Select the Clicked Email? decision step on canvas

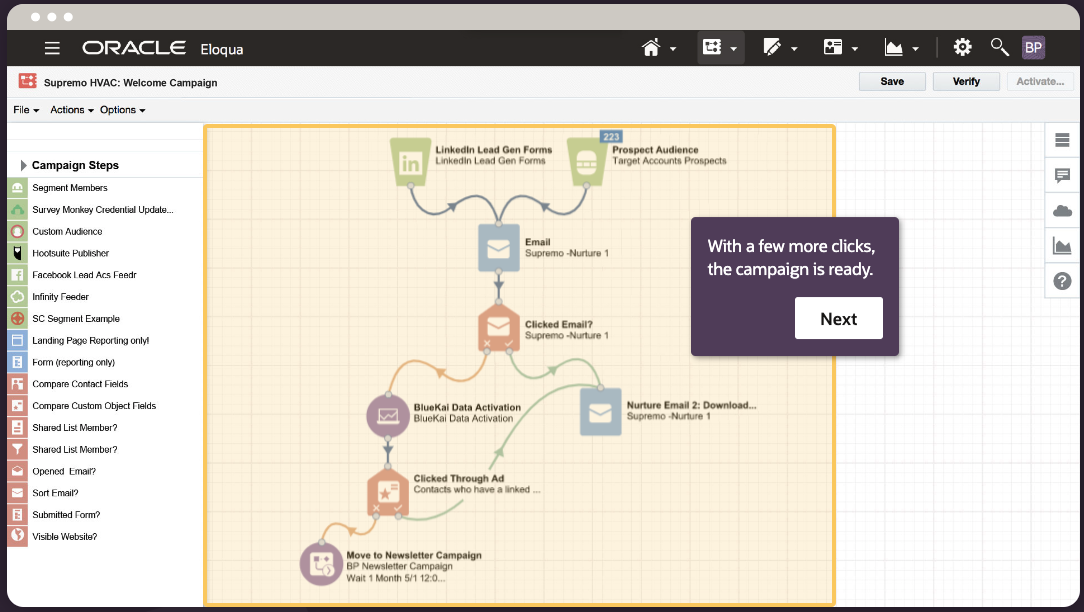[499, 325]
